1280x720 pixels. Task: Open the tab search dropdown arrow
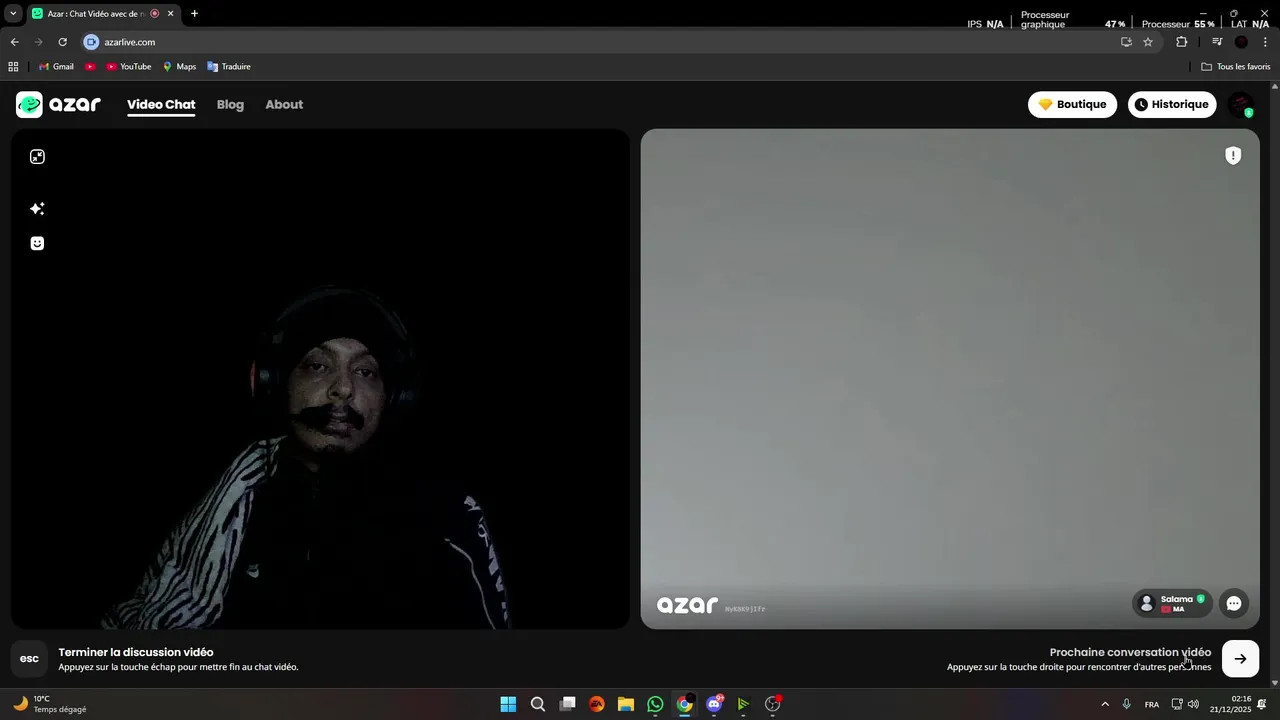(x=13, y=13)
